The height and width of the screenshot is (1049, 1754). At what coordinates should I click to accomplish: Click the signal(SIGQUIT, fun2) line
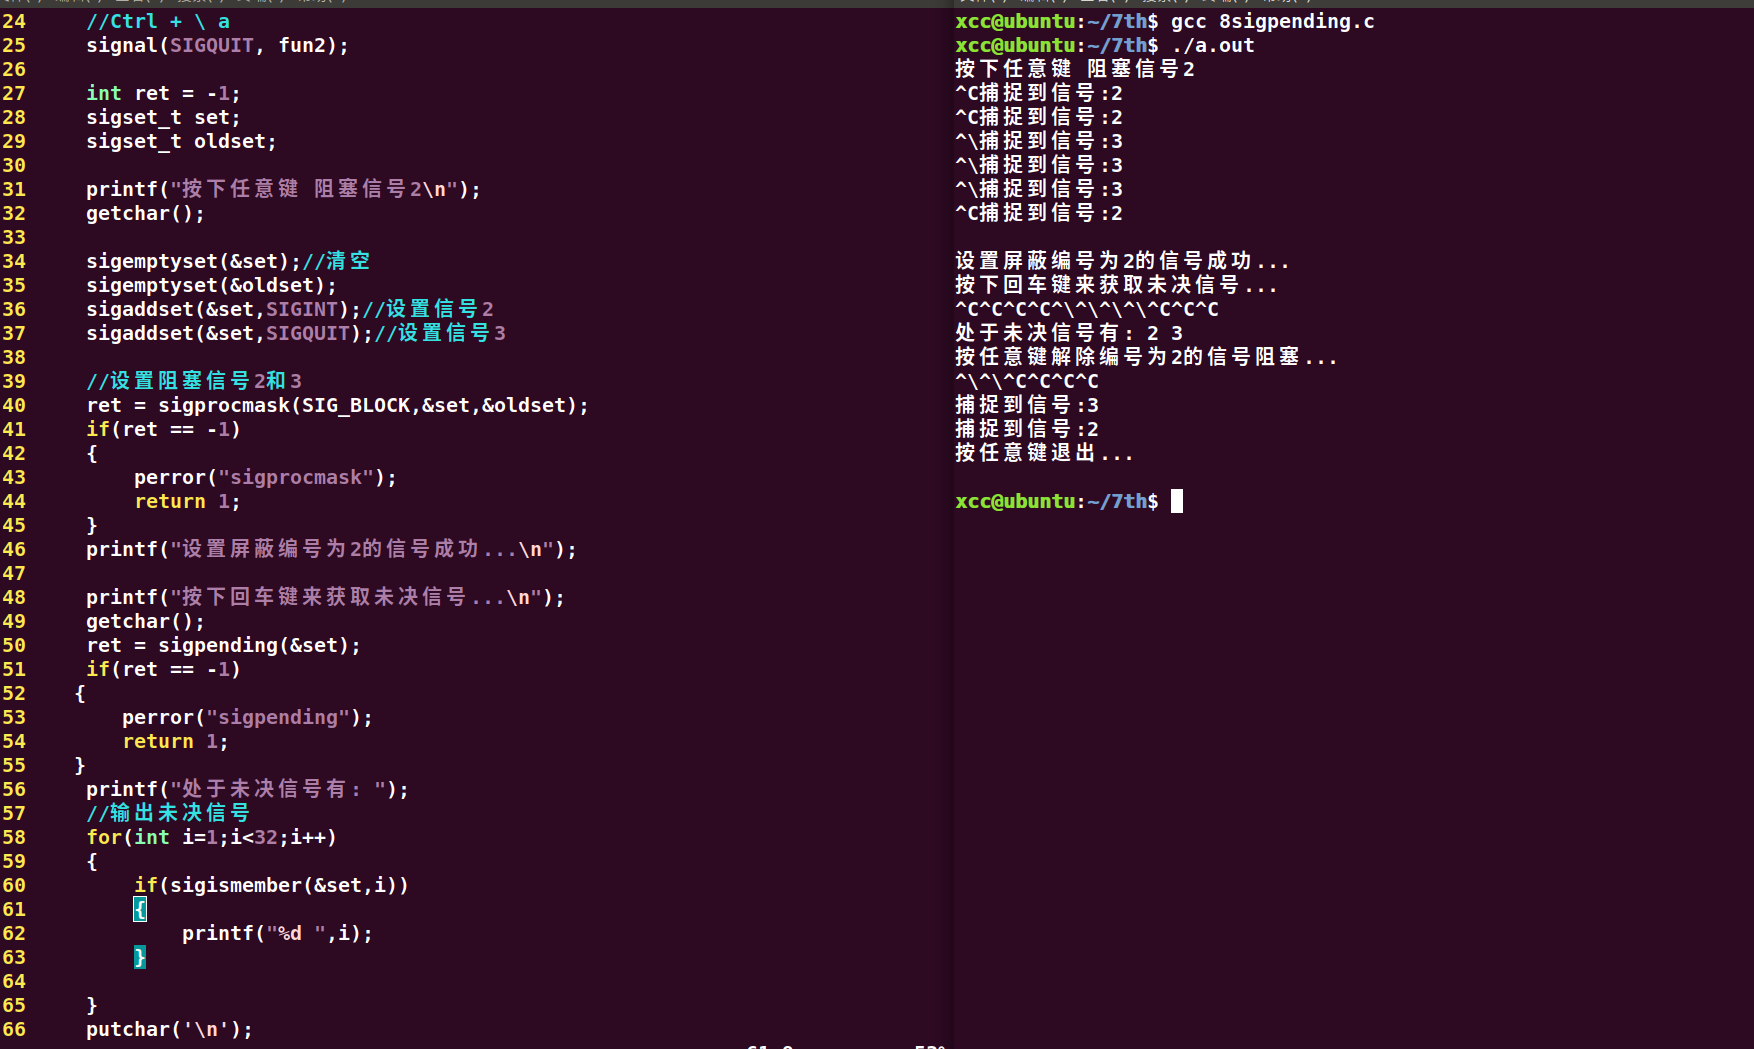(217, 45)
